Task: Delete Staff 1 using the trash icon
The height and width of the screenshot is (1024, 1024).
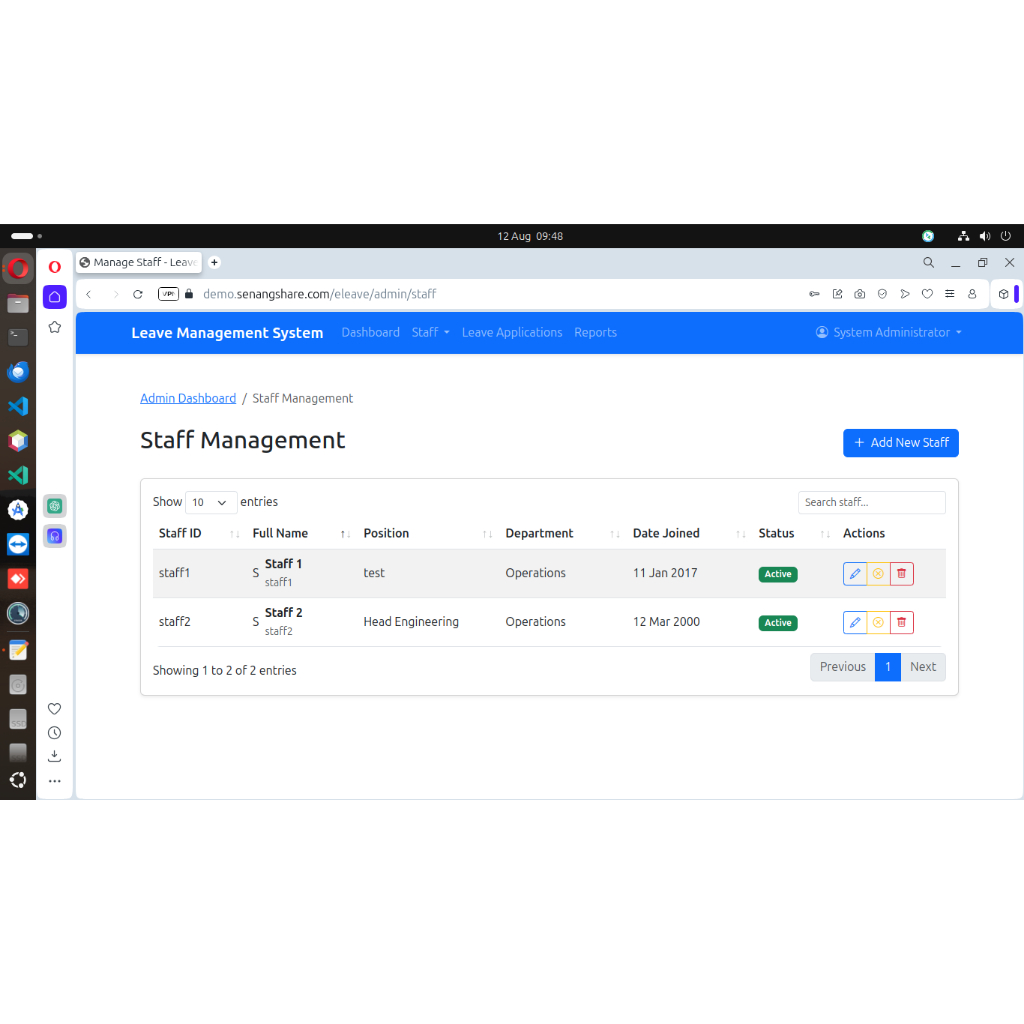Action: tap(901, 574)
